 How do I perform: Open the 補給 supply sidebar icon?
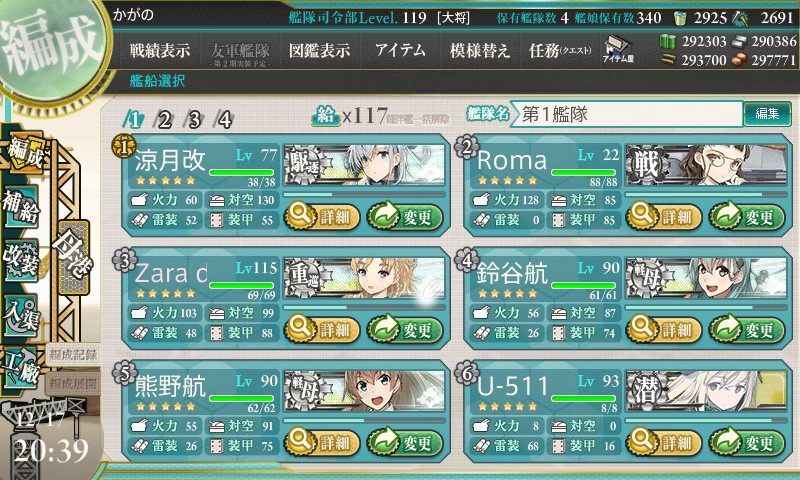pos(20,206)
